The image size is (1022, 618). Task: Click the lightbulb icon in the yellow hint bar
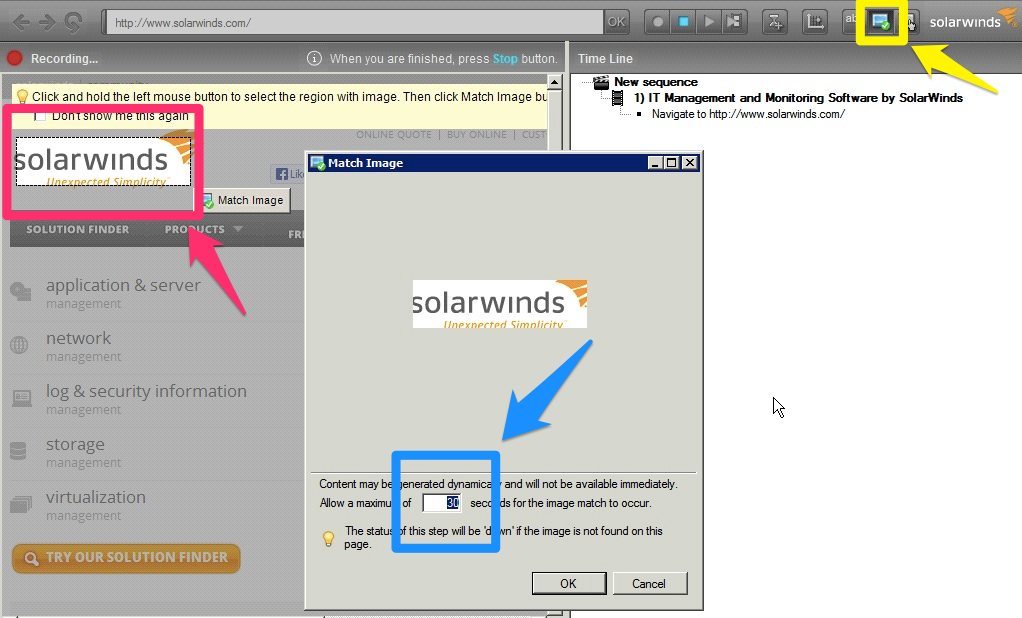click(x=22, y=97)
